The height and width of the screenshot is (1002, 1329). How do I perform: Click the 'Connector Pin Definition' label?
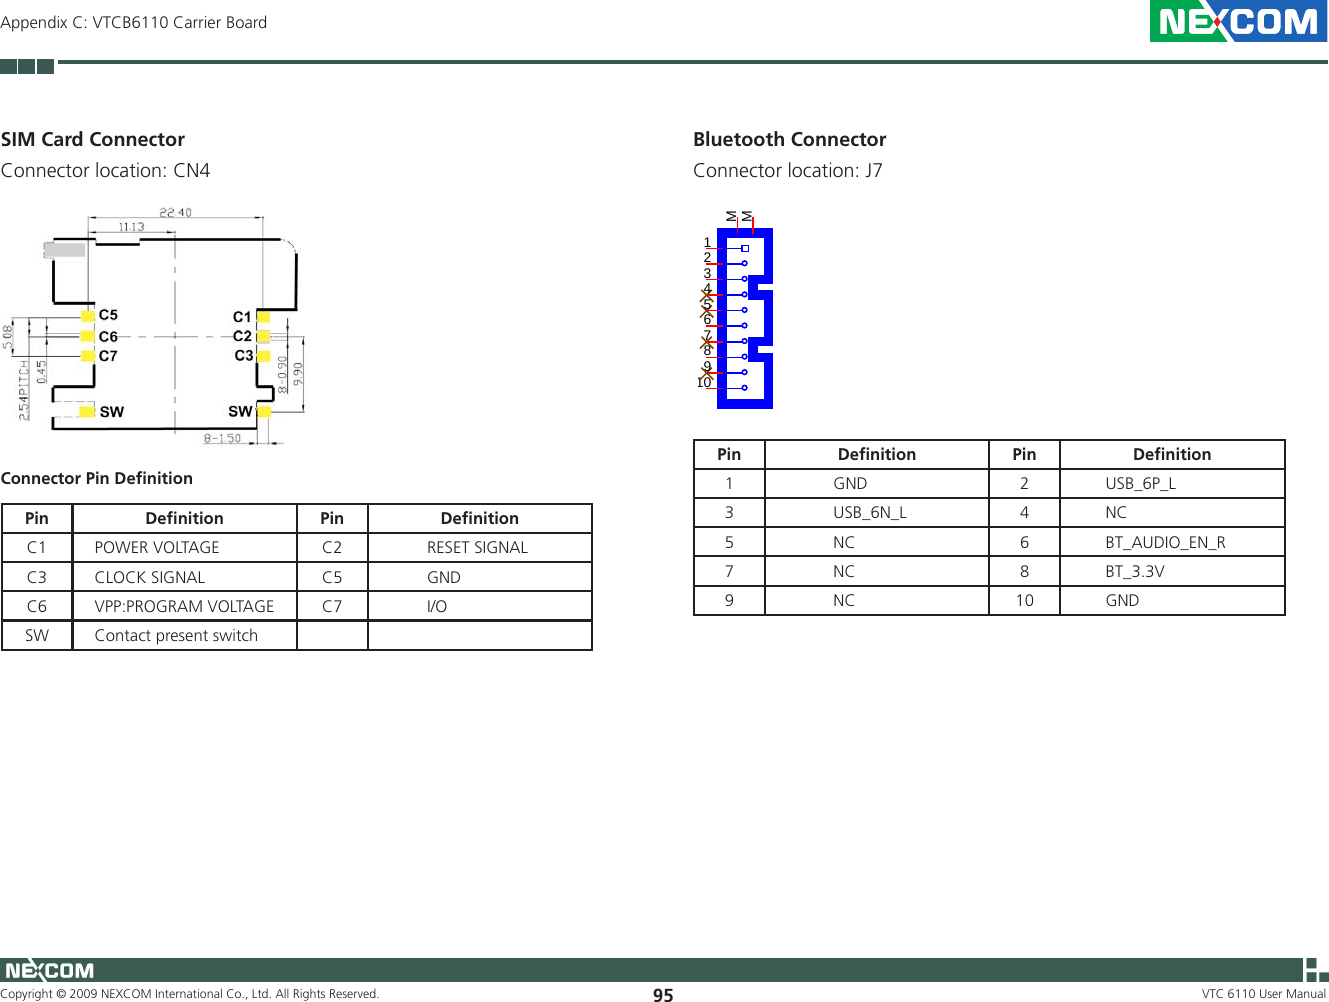[97, 478]
